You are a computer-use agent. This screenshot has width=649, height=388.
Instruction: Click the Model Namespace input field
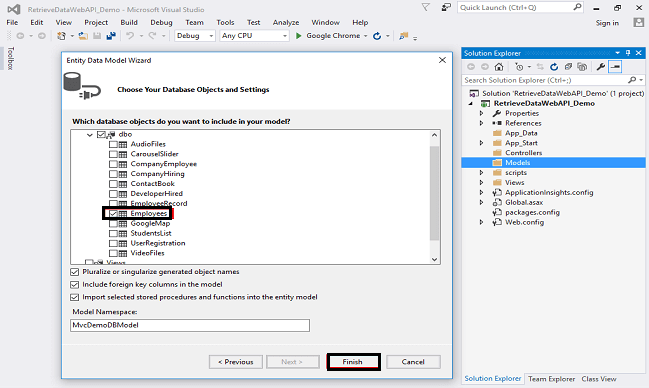[x=190, y=325]
